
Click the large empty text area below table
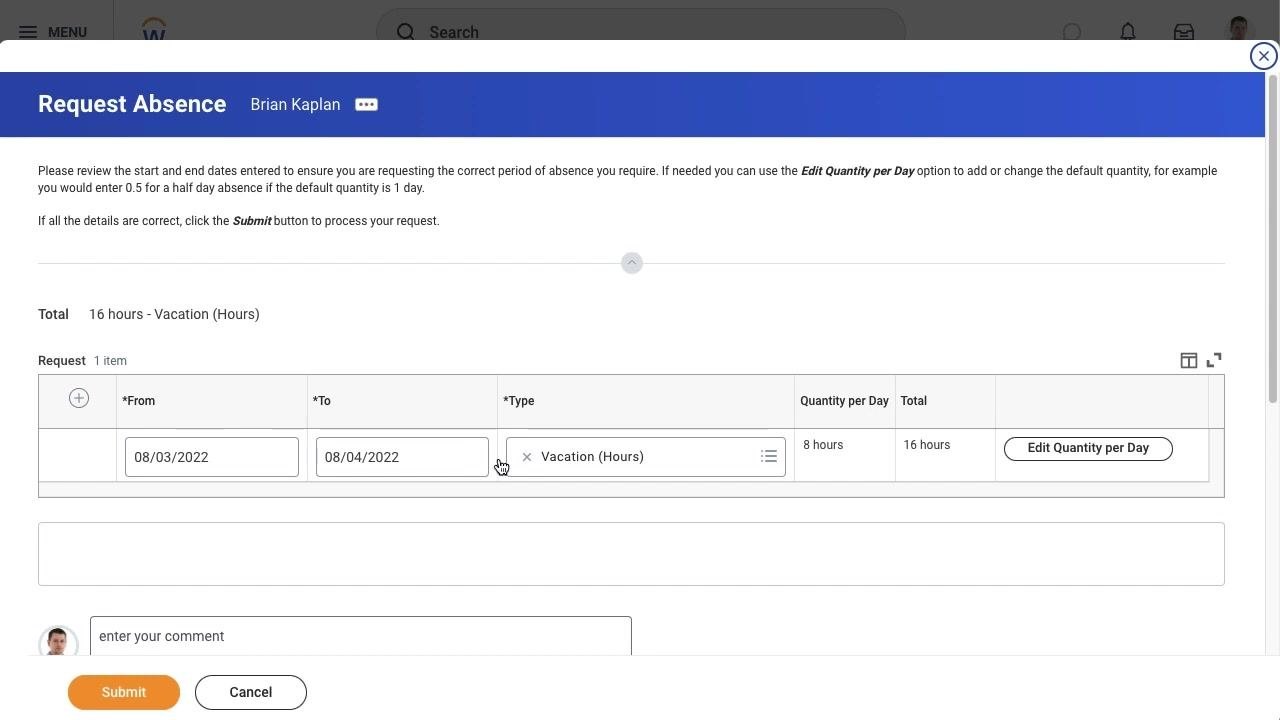(x=631, y=554)
